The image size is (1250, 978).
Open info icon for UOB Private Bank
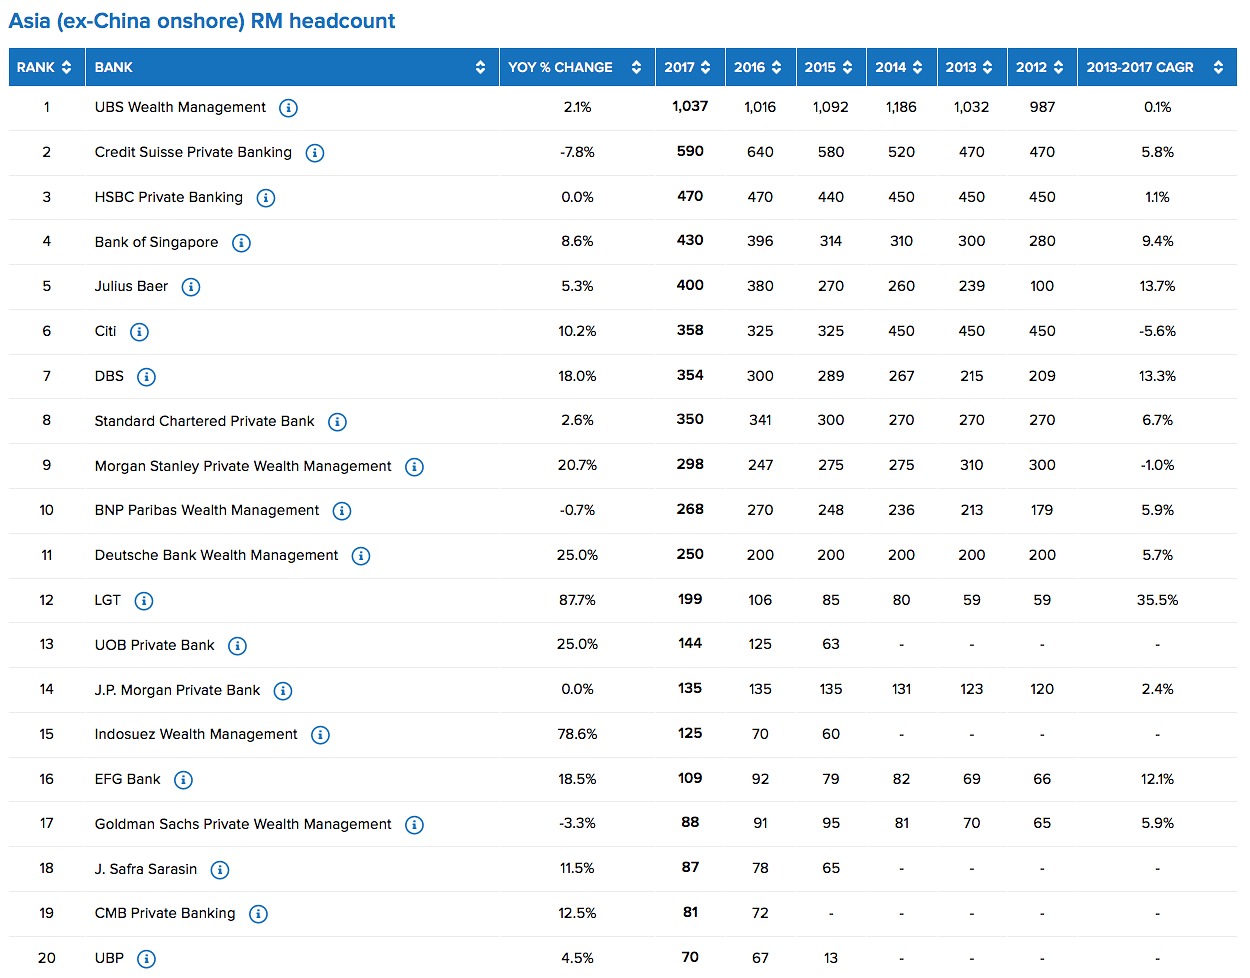(237, 646)
